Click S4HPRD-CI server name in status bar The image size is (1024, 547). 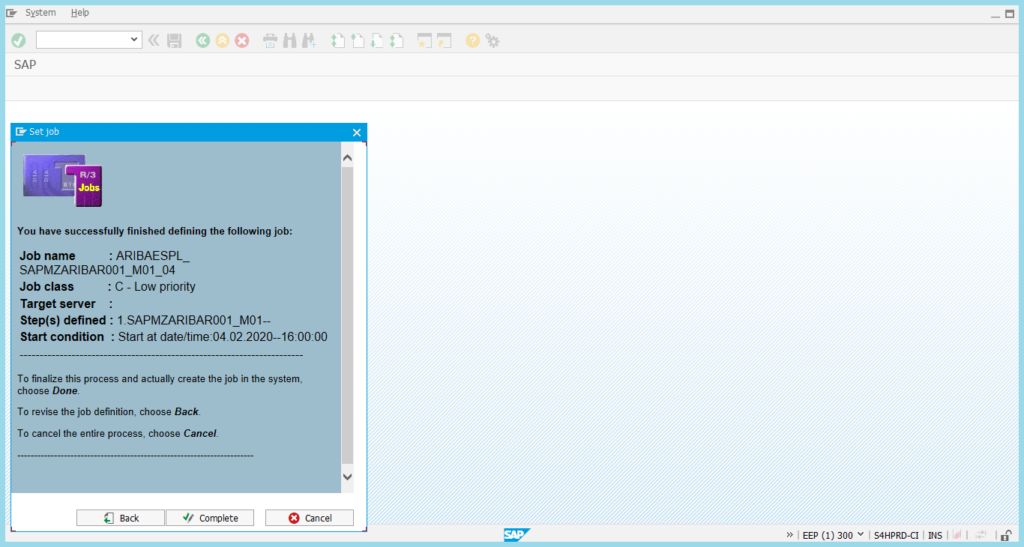pyautogui.click(x=896, y=535)
